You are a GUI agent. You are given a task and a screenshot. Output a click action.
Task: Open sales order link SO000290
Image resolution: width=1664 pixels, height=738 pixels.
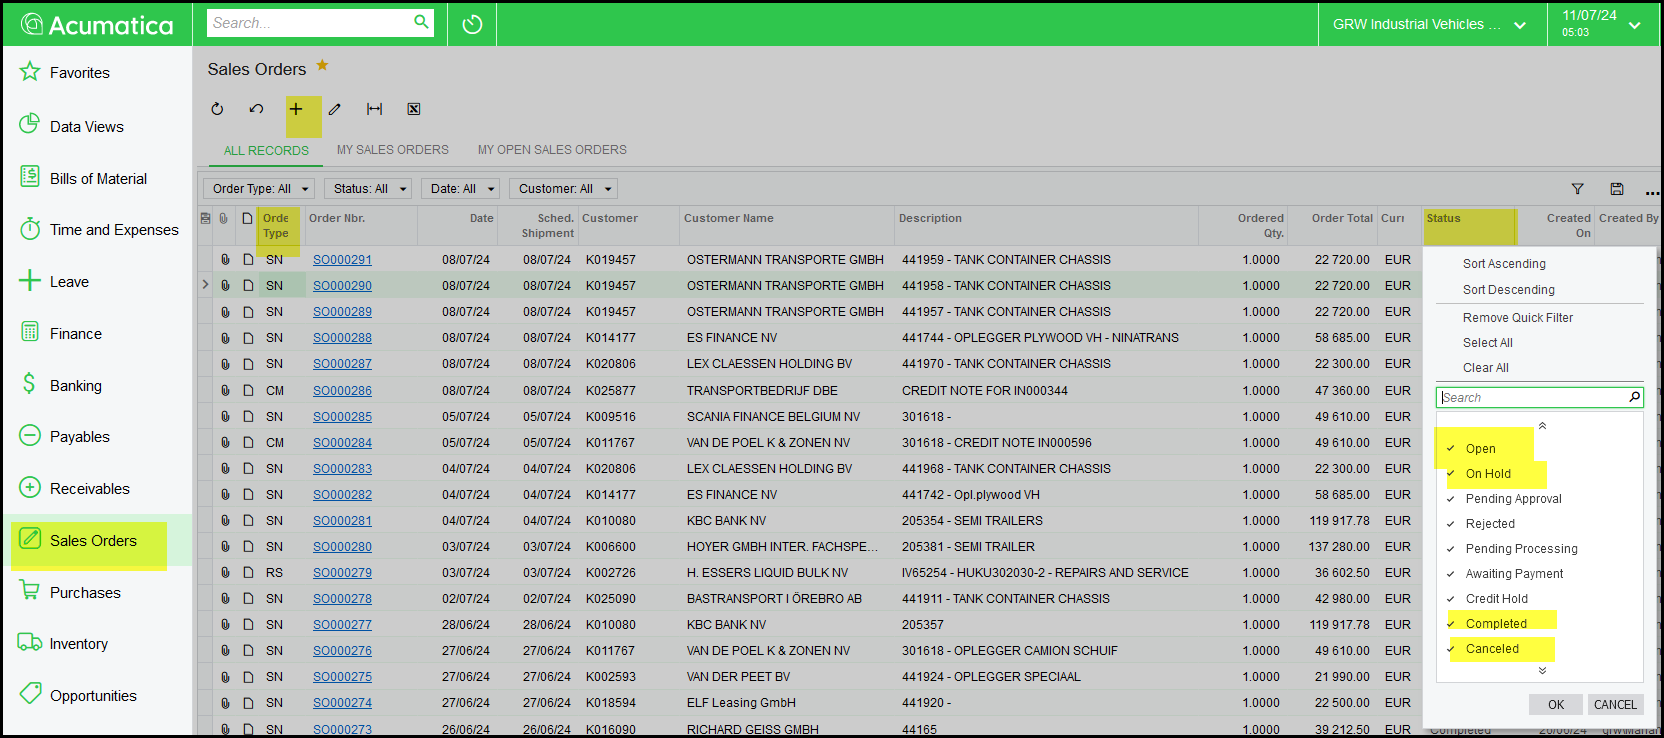tap(342, 286)
